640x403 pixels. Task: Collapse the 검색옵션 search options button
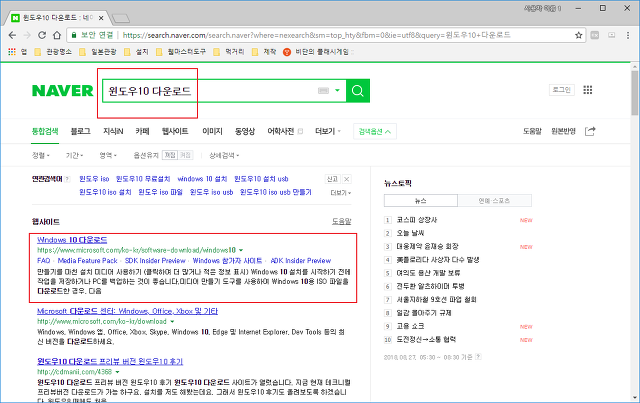click(x=375, y=131)
